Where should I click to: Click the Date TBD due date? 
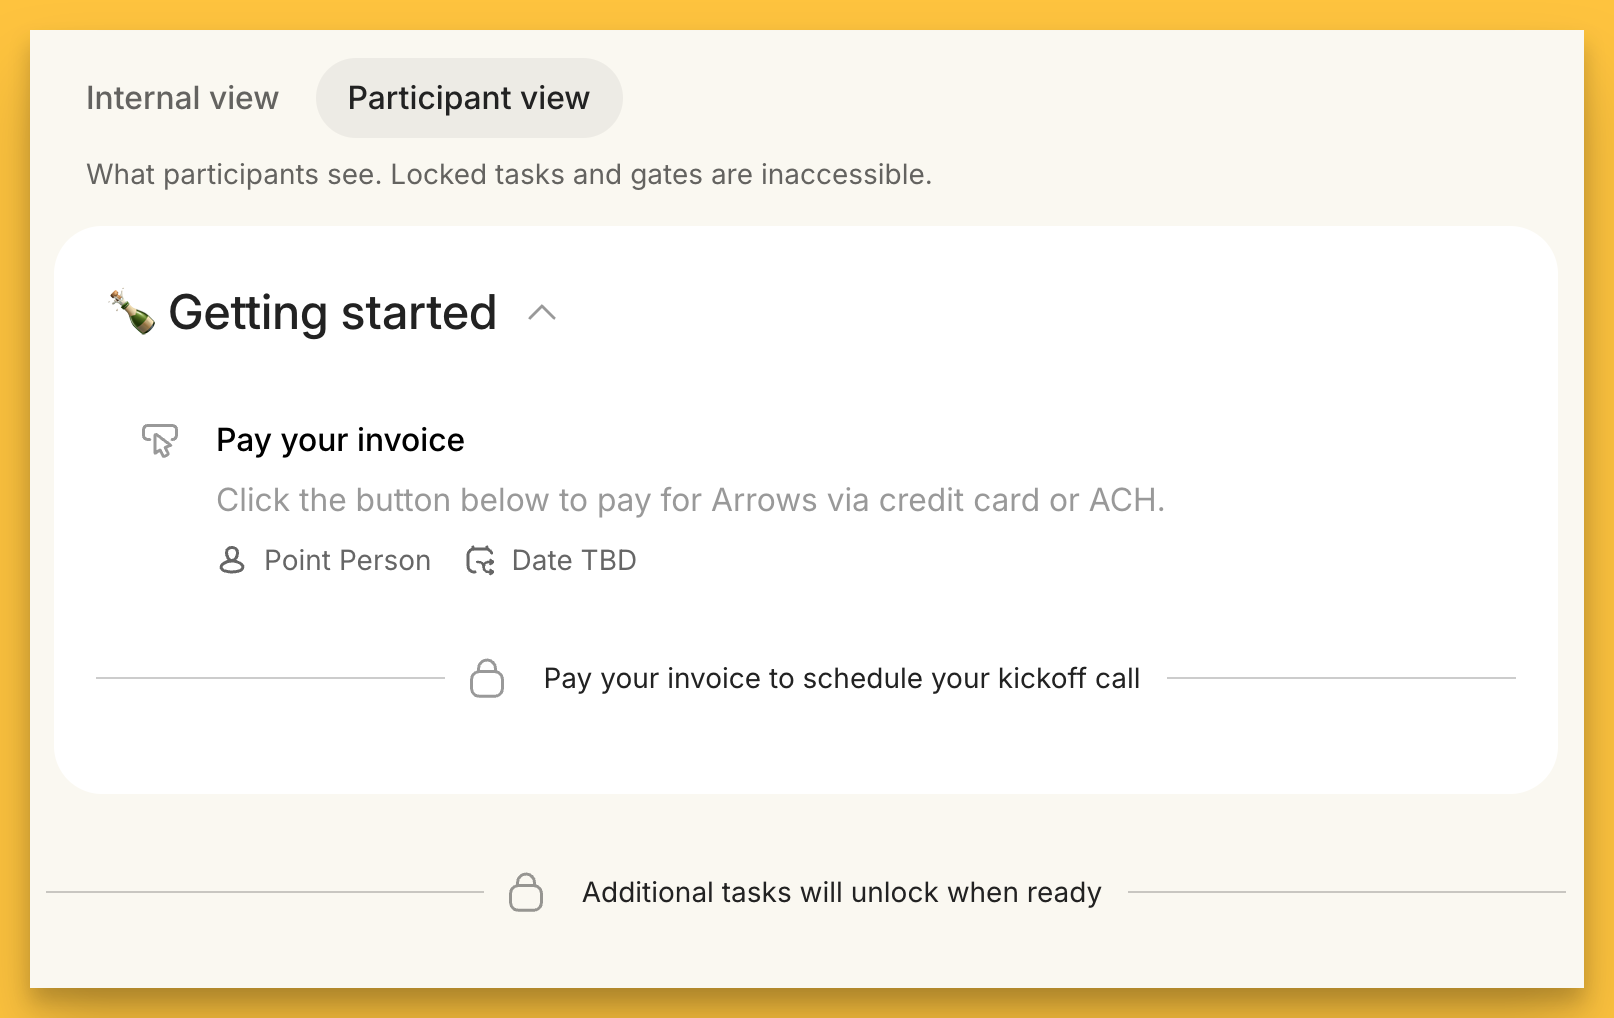tap(574, 560)
